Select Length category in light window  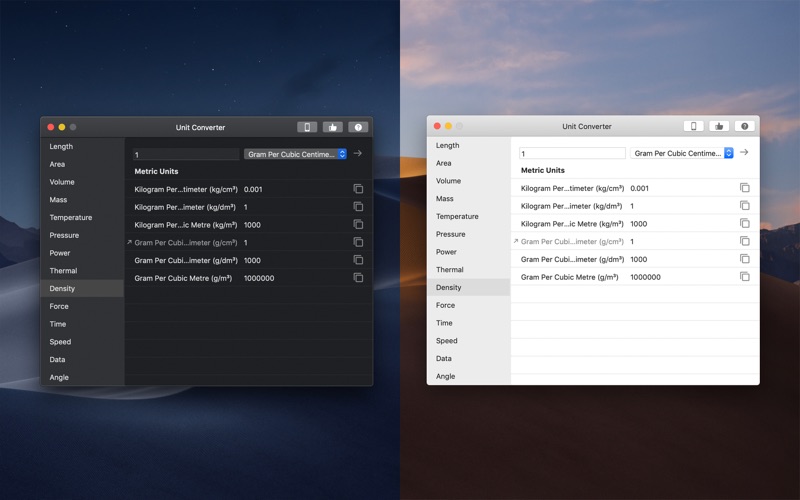pos(468,145)
